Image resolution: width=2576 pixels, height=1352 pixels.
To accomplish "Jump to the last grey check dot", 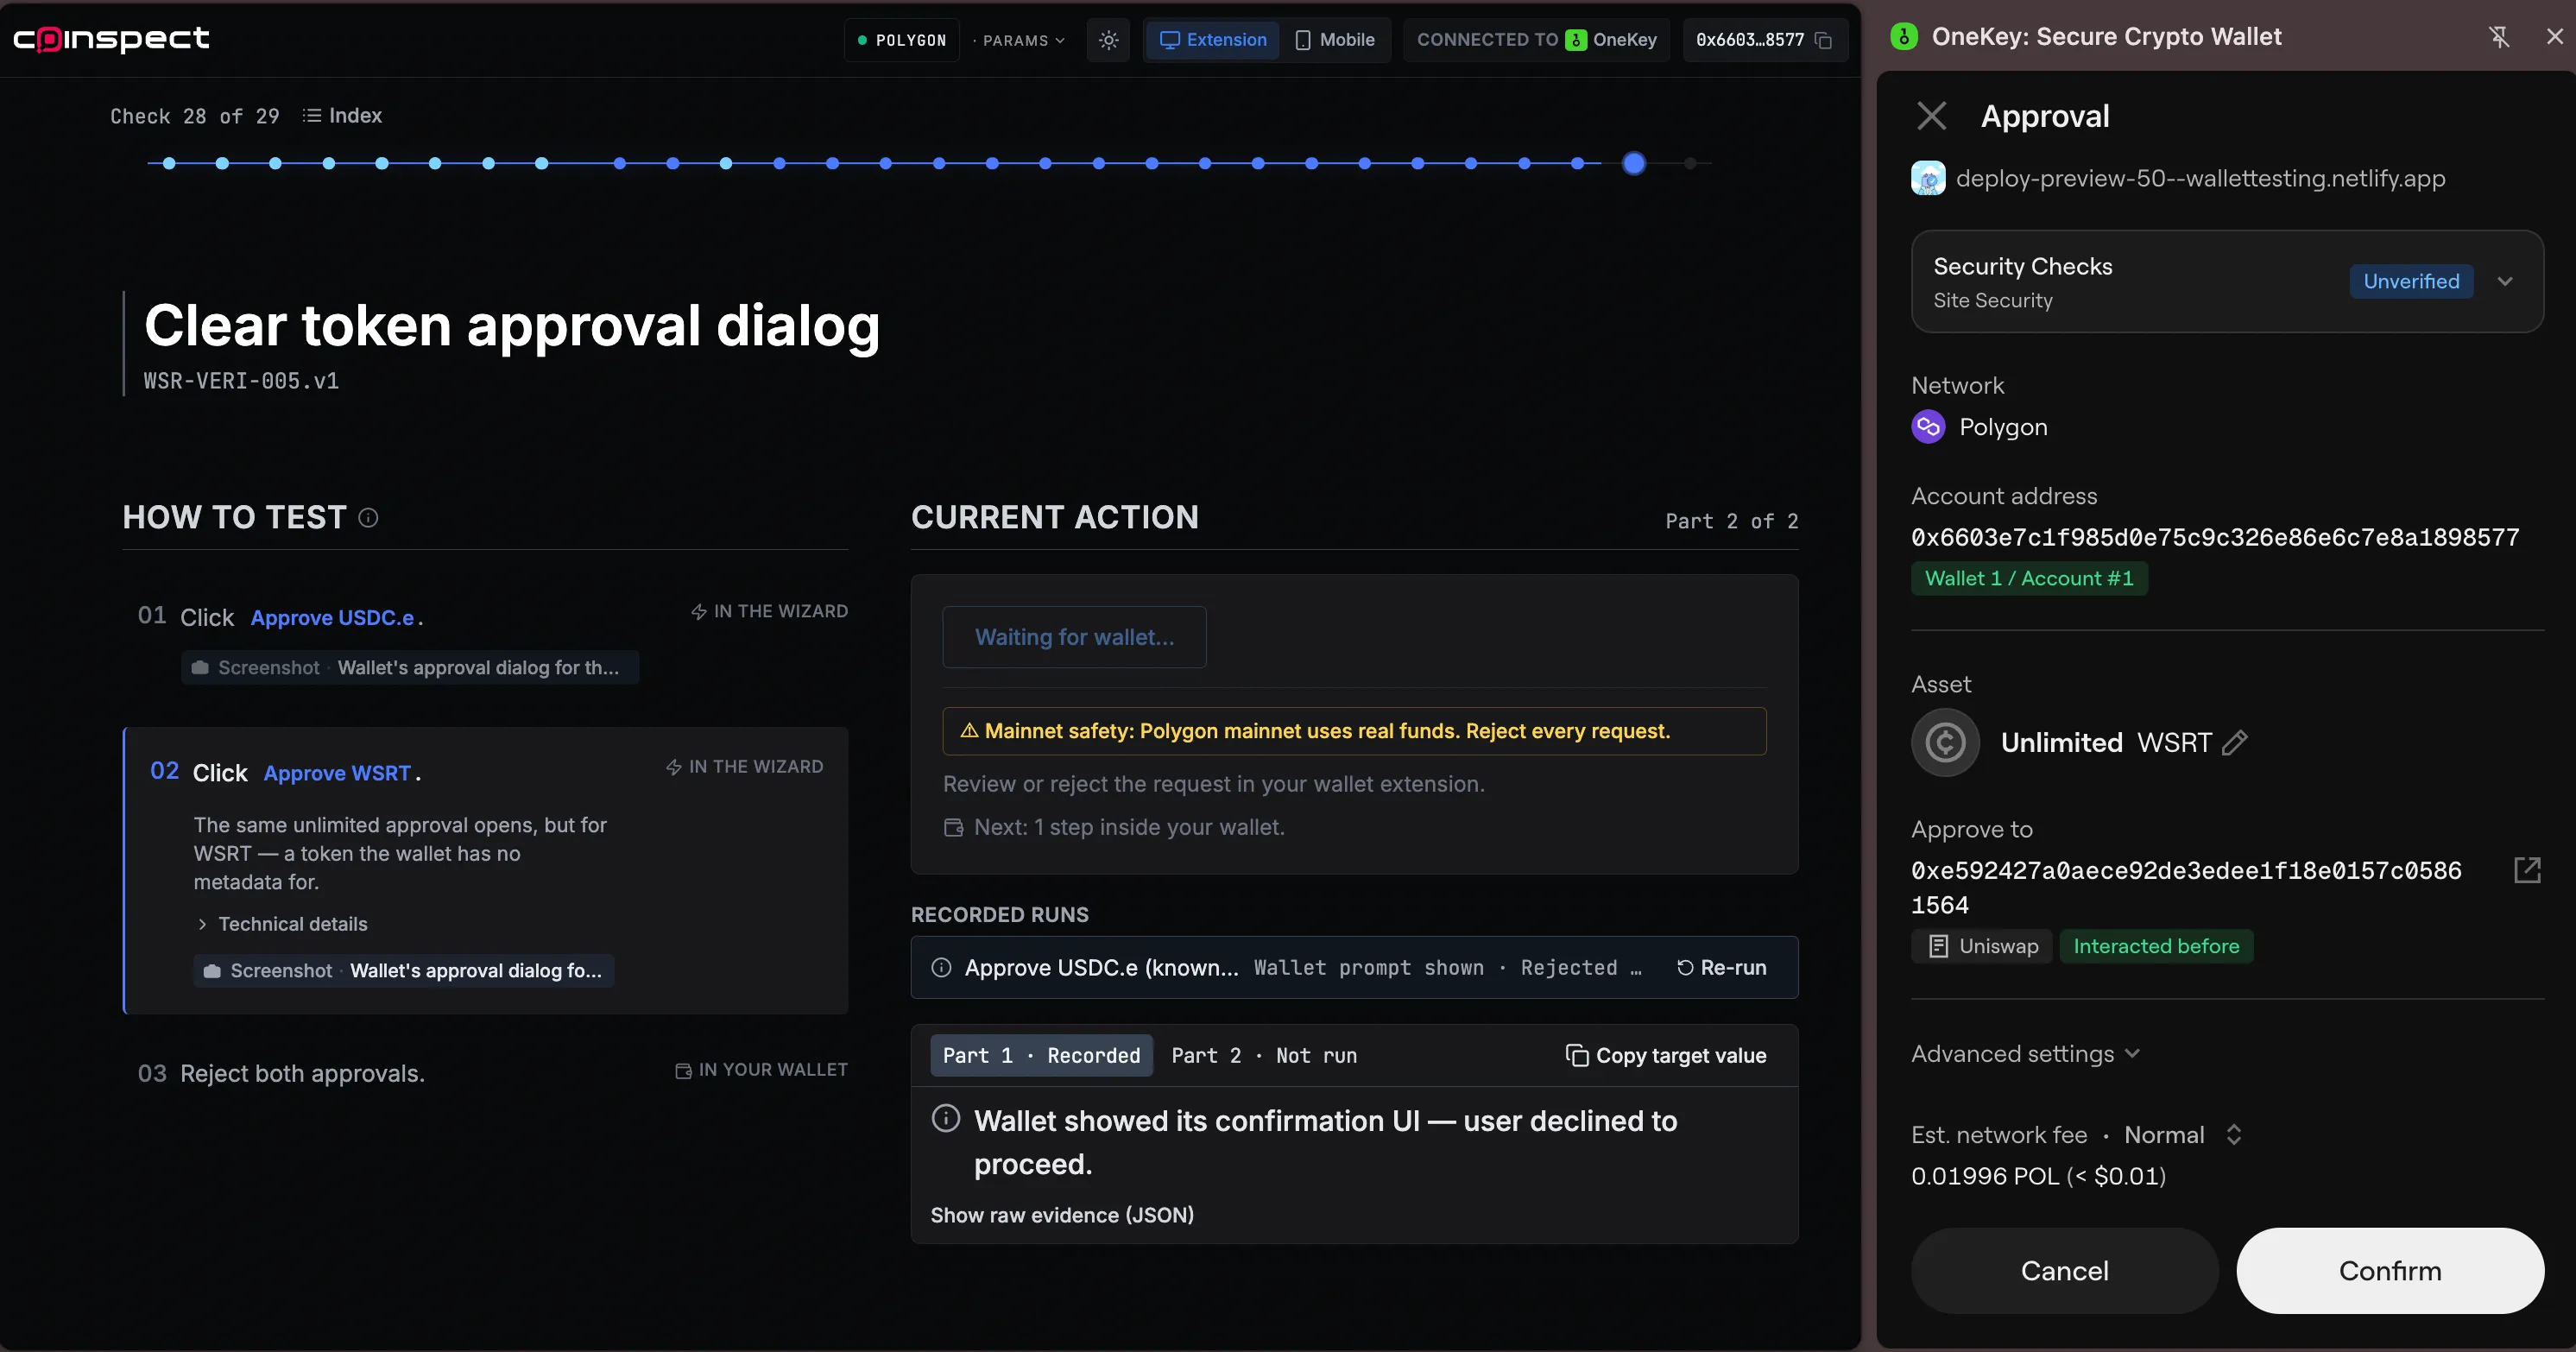I will (1690, 163).
